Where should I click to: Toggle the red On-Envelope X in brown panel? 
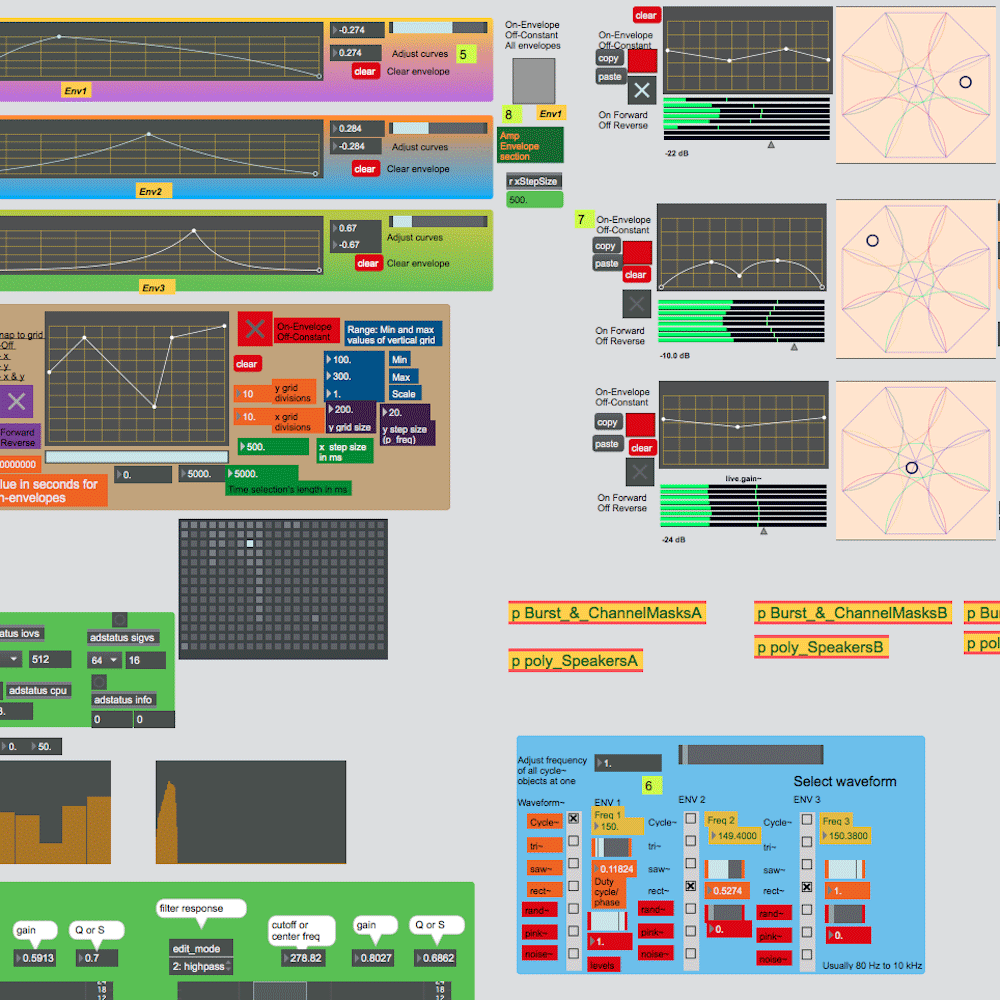click(x=254, y=329)
